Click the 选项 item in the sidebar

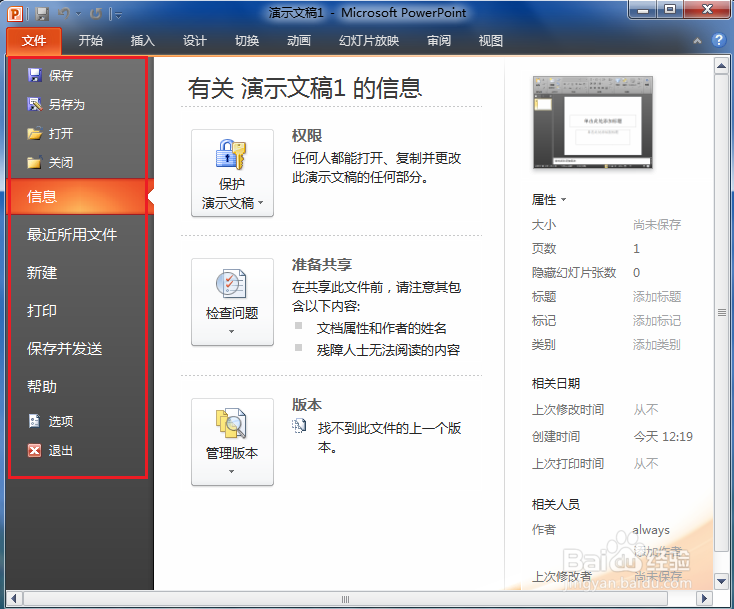click(51, 421)
